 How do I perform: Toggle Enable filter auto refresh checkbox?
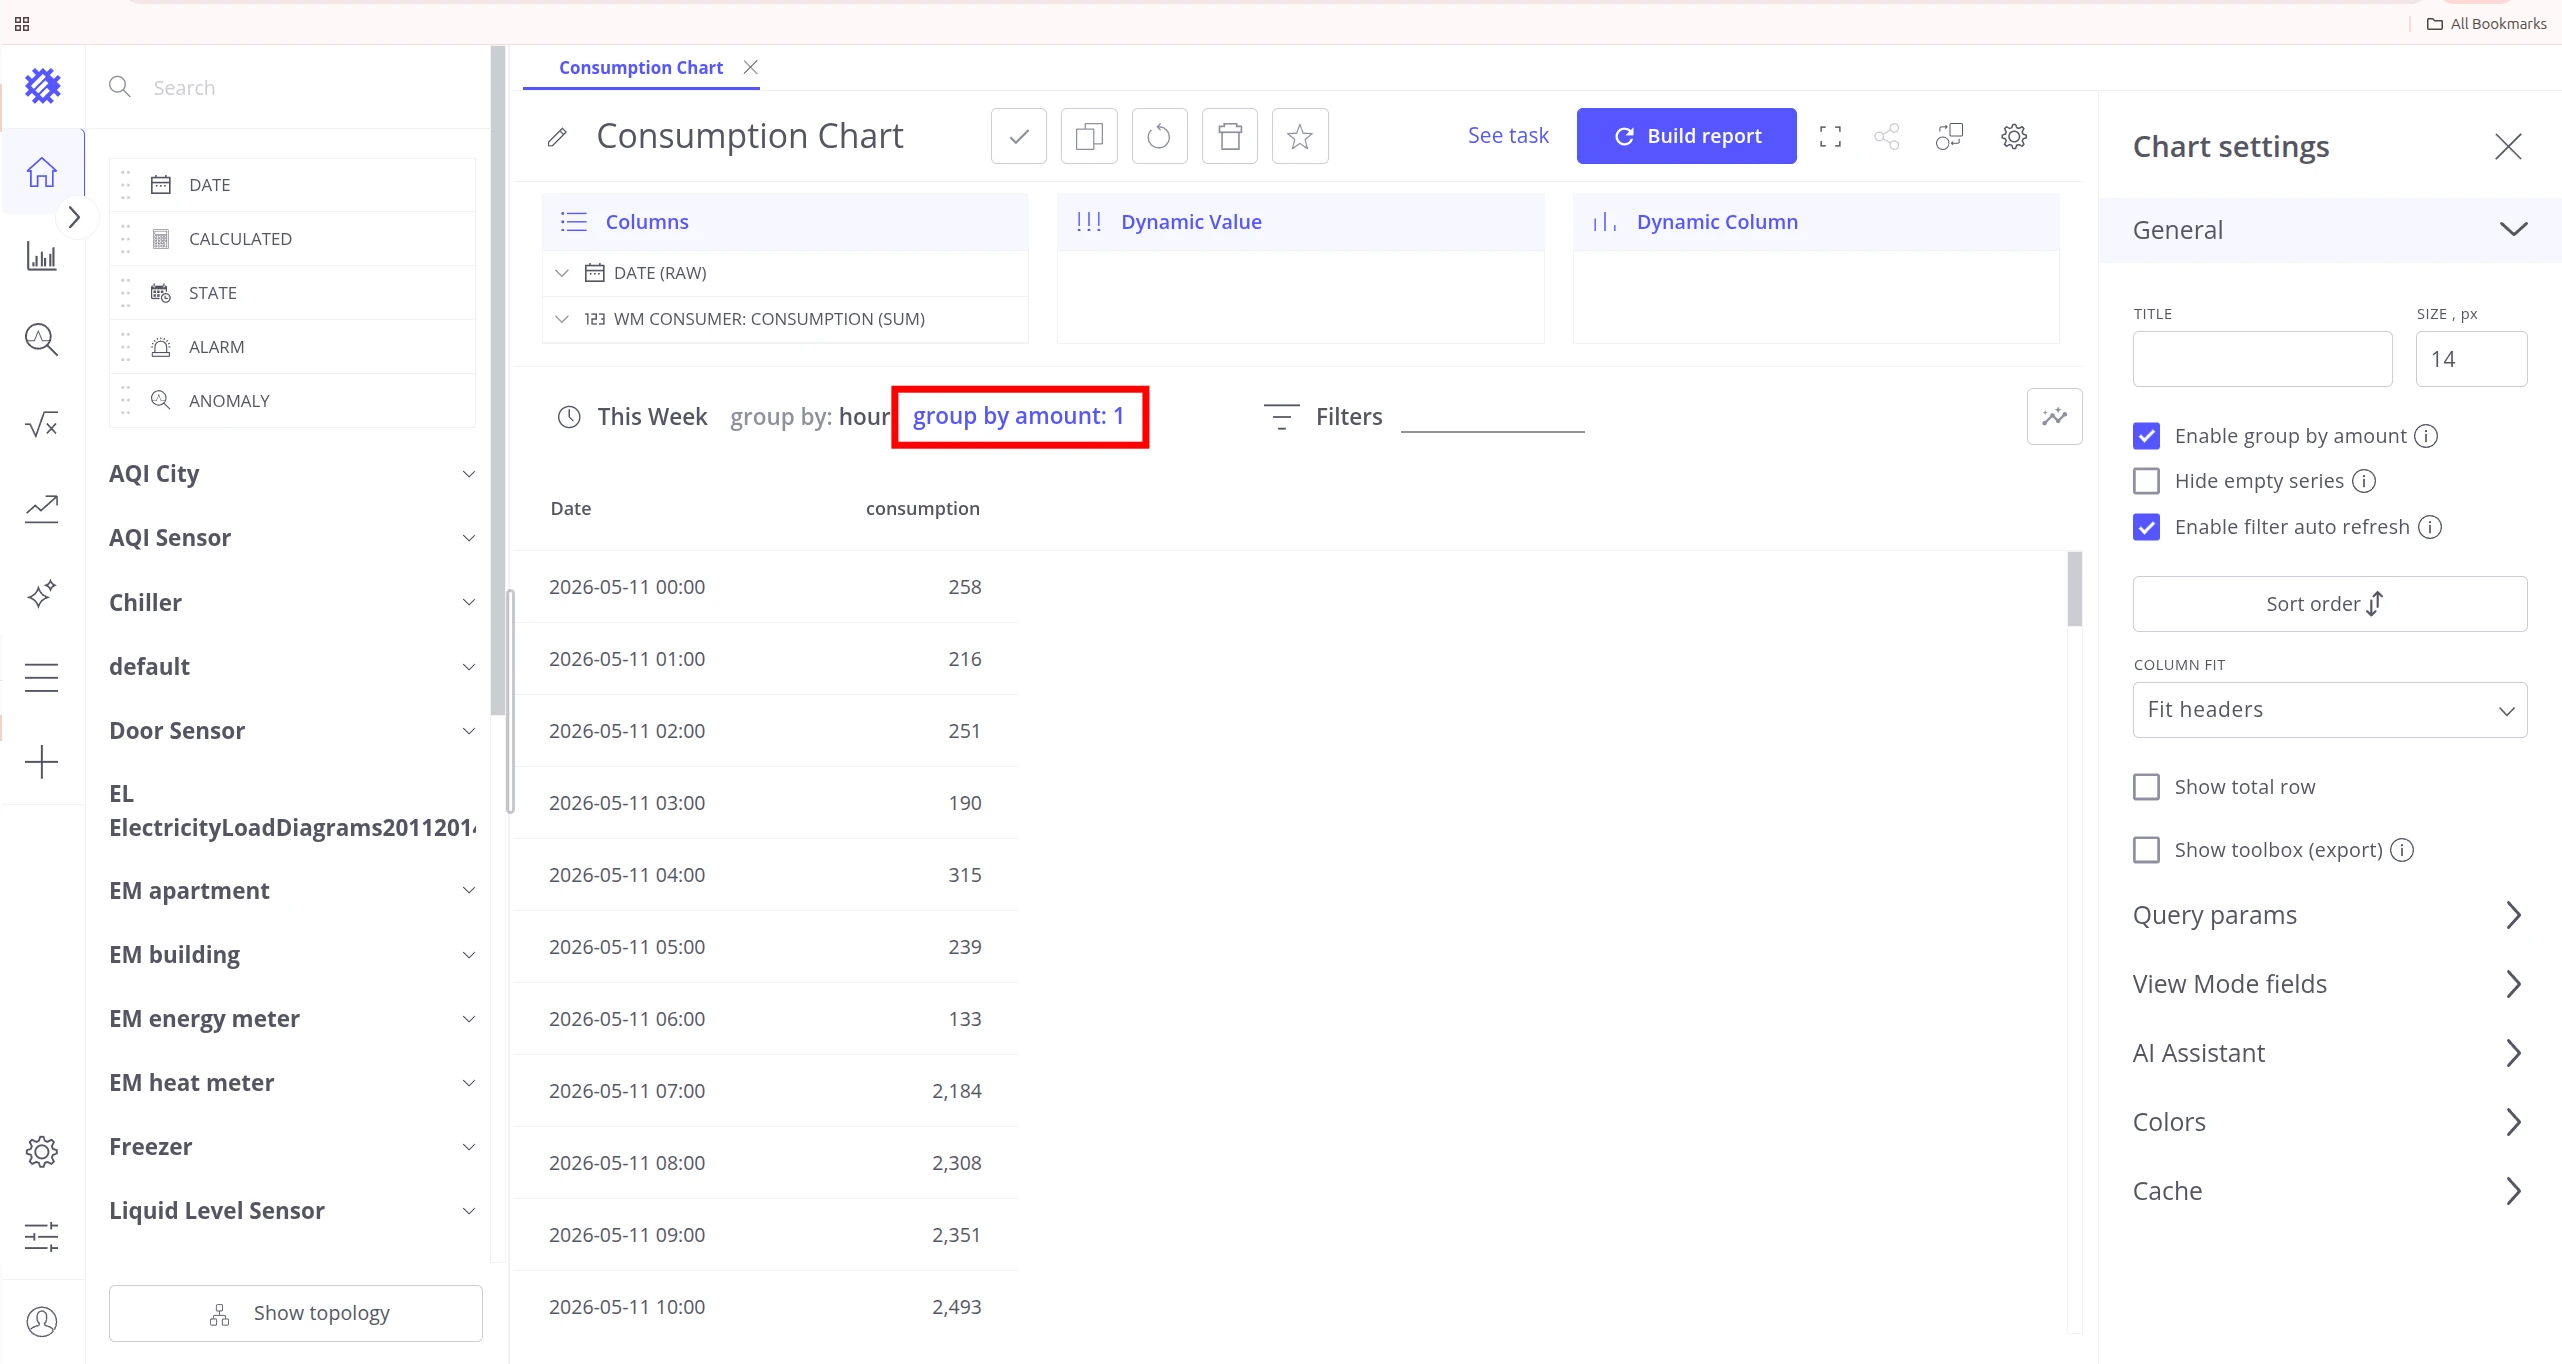(x=2146, y=527)
